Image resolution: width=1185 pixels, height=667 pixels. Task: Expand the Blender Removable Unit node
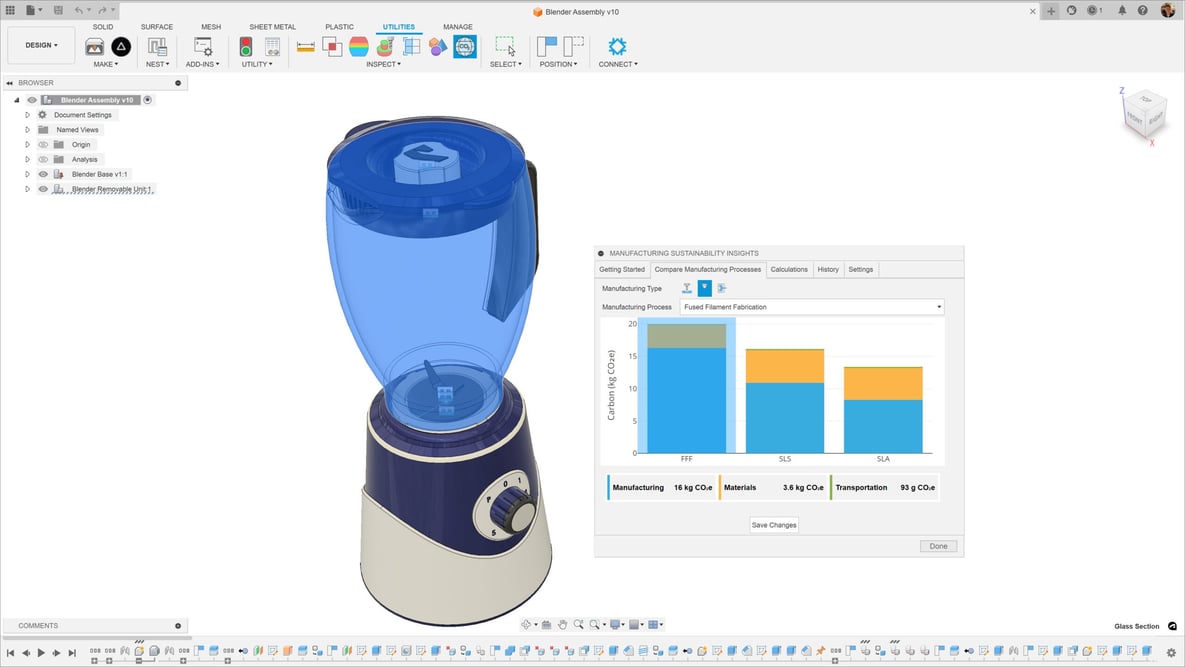tap(27, 188)
